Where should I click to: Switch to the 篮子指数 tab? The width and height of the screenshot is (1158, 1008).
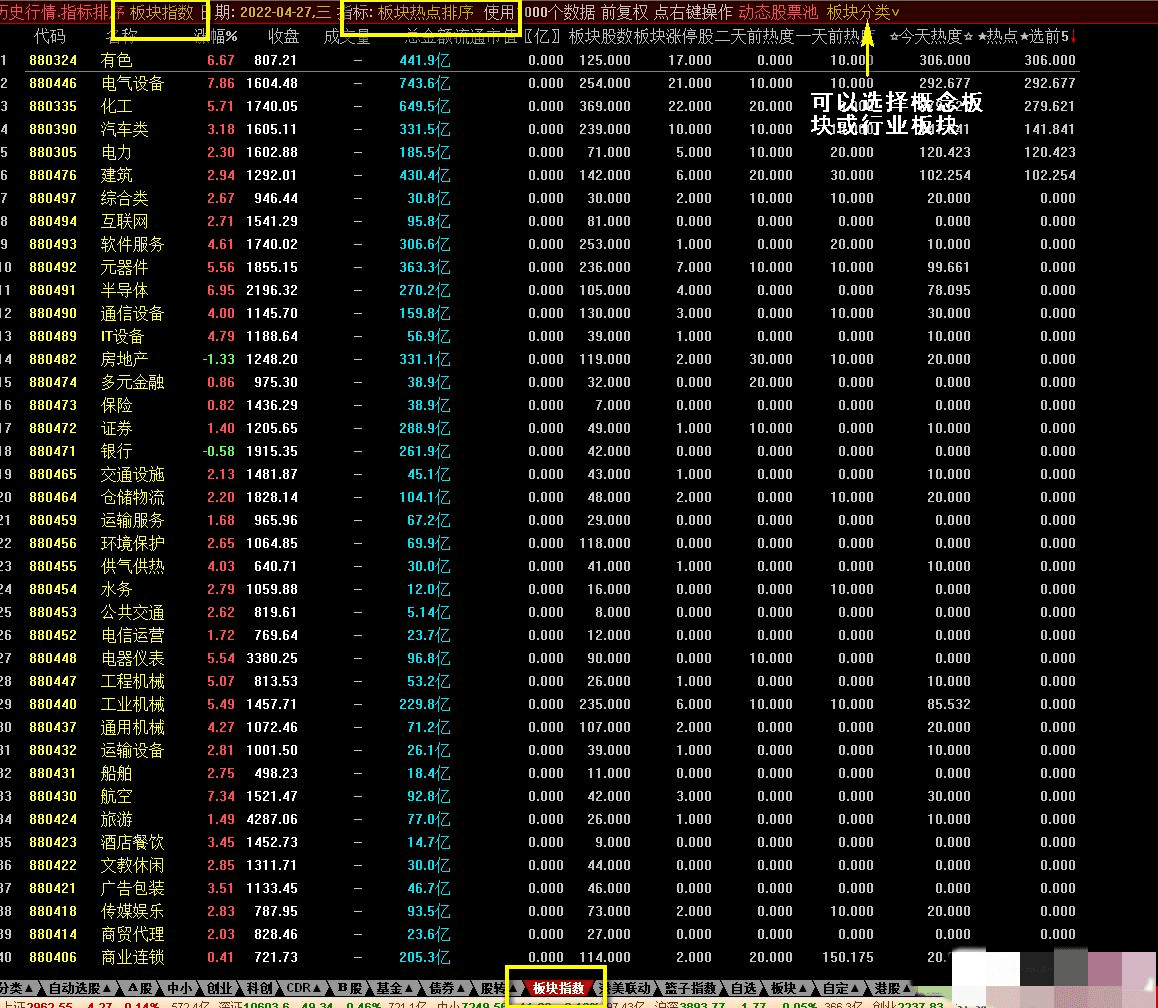tap(690, 988)
